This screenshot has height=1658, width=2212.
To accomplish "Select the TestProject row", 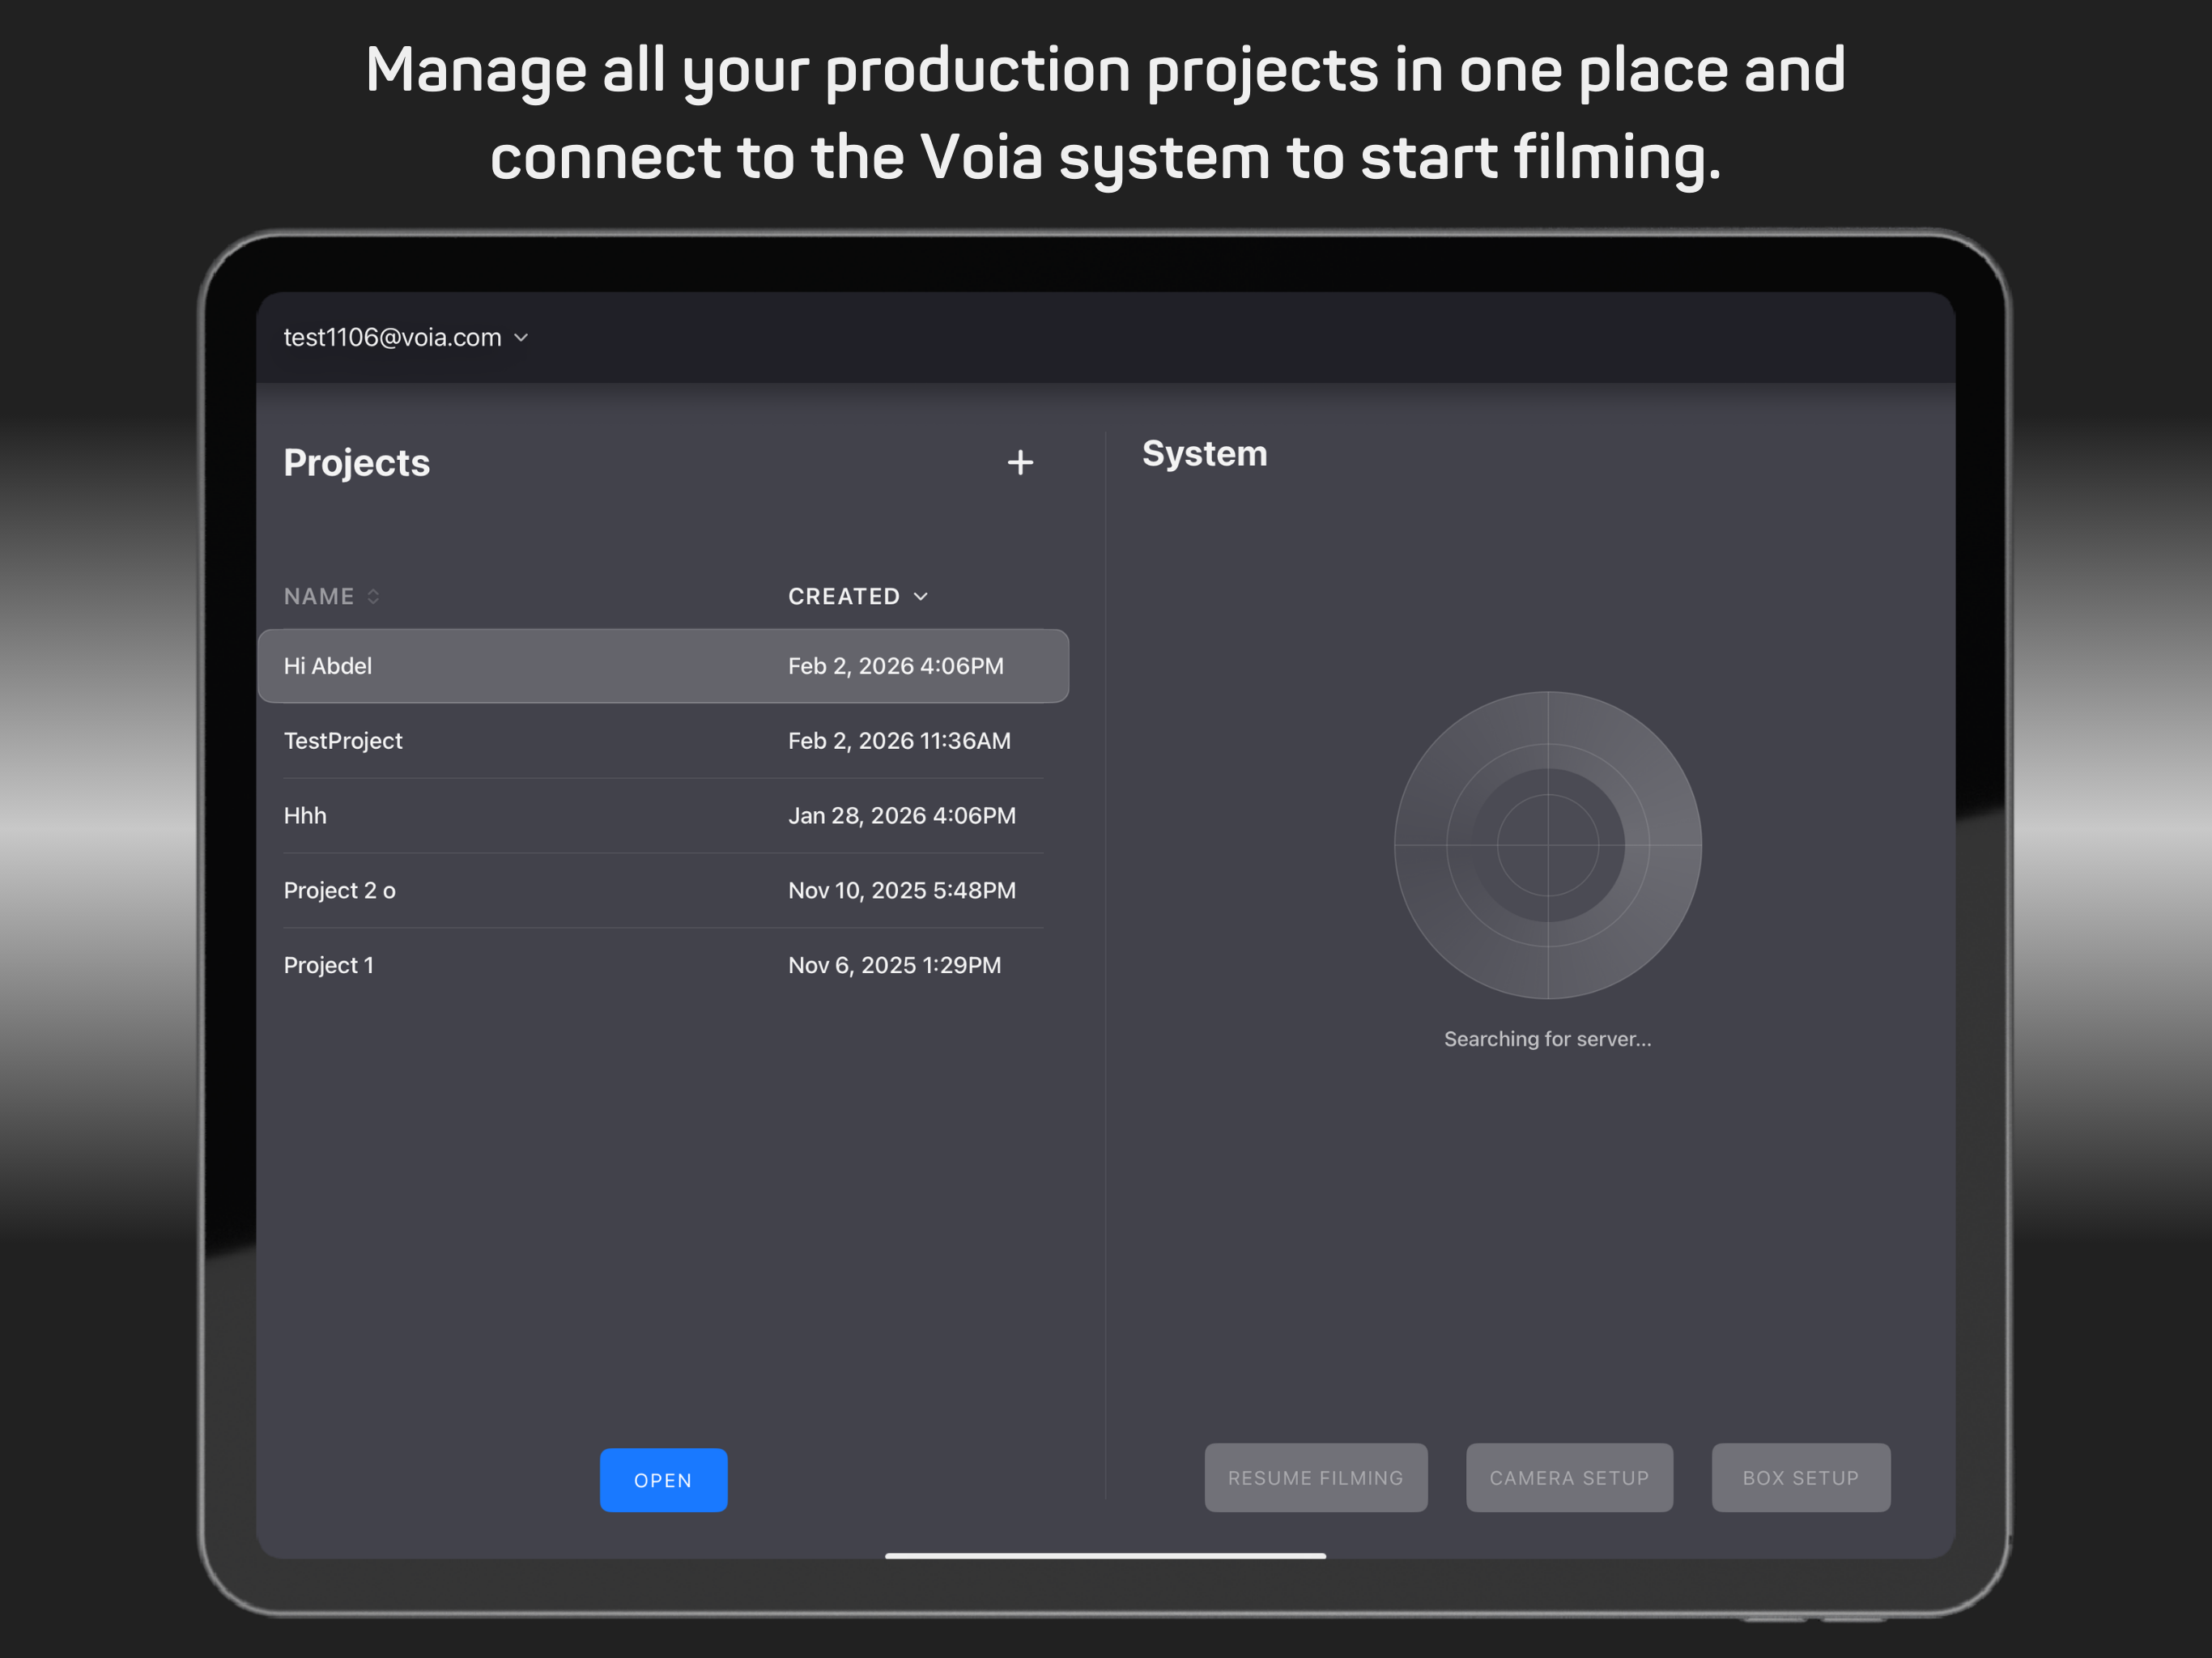I will click(663, 741).
